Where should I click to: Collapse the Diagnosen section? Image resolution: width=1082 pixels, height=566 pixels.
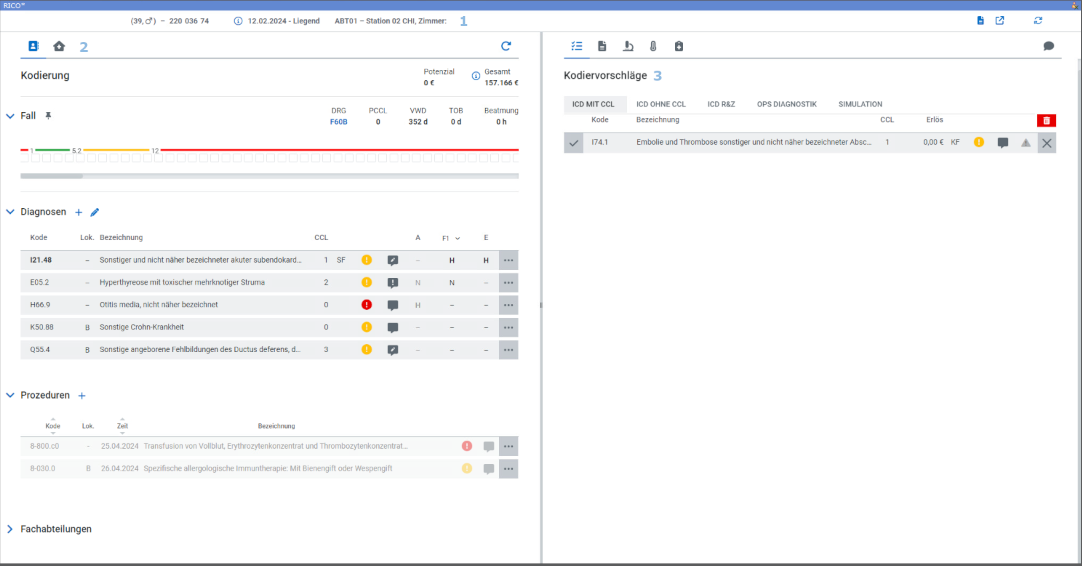tap(10, 212)
